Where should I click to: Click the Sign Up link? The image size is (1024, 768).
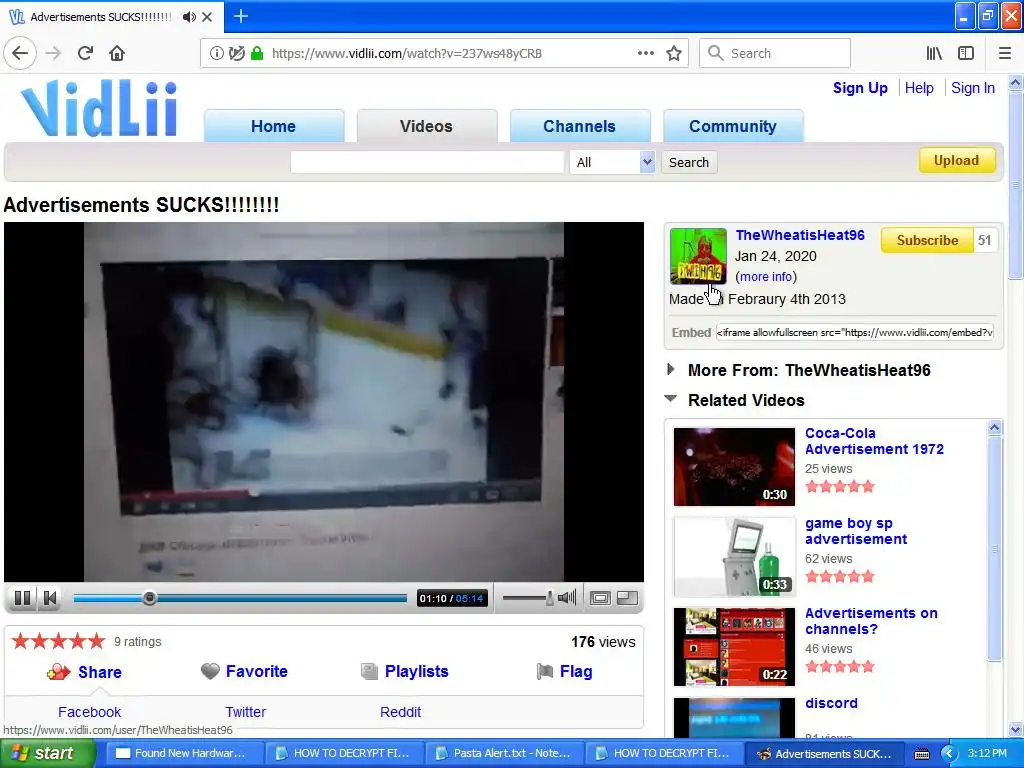860,88
